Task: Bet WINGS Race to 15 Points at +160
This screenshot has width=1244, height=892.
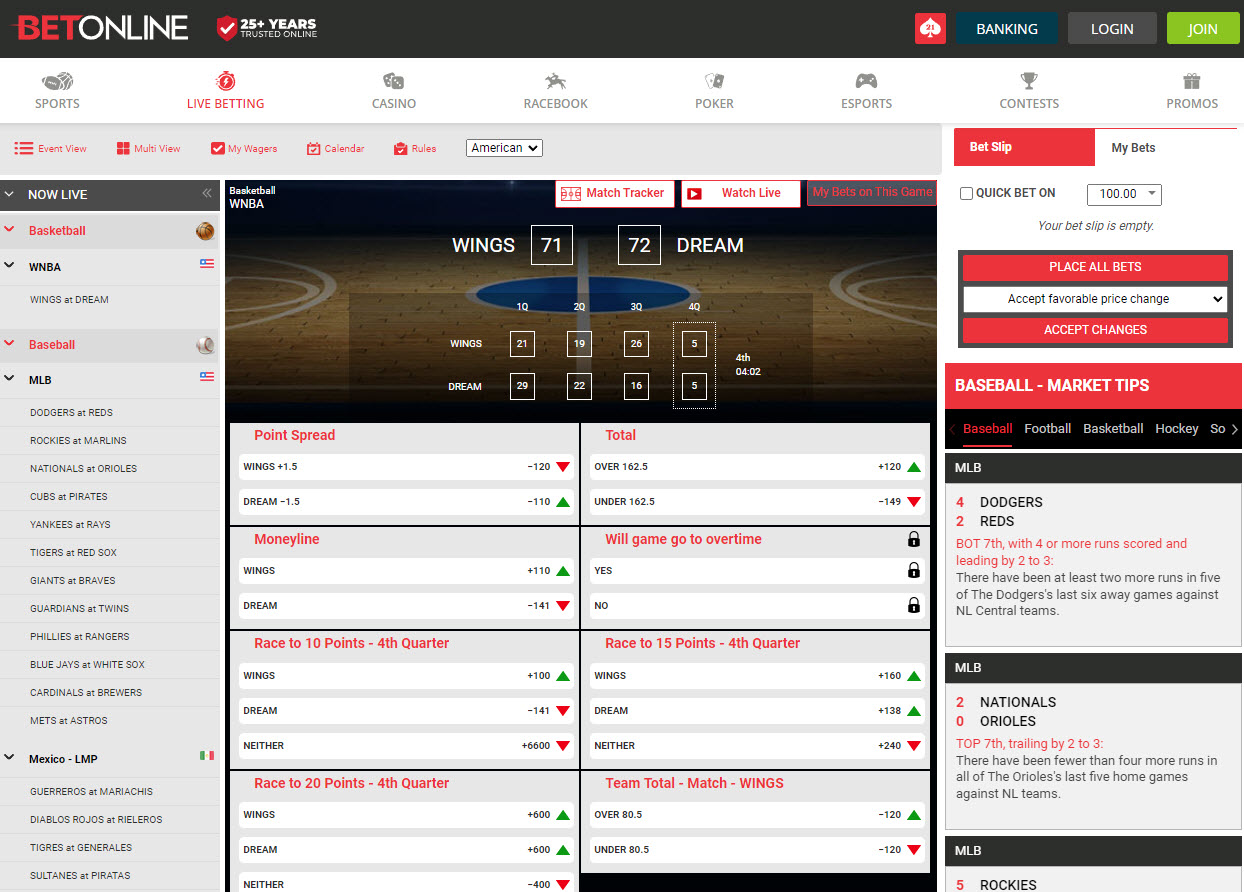Action: coord(756,676)
